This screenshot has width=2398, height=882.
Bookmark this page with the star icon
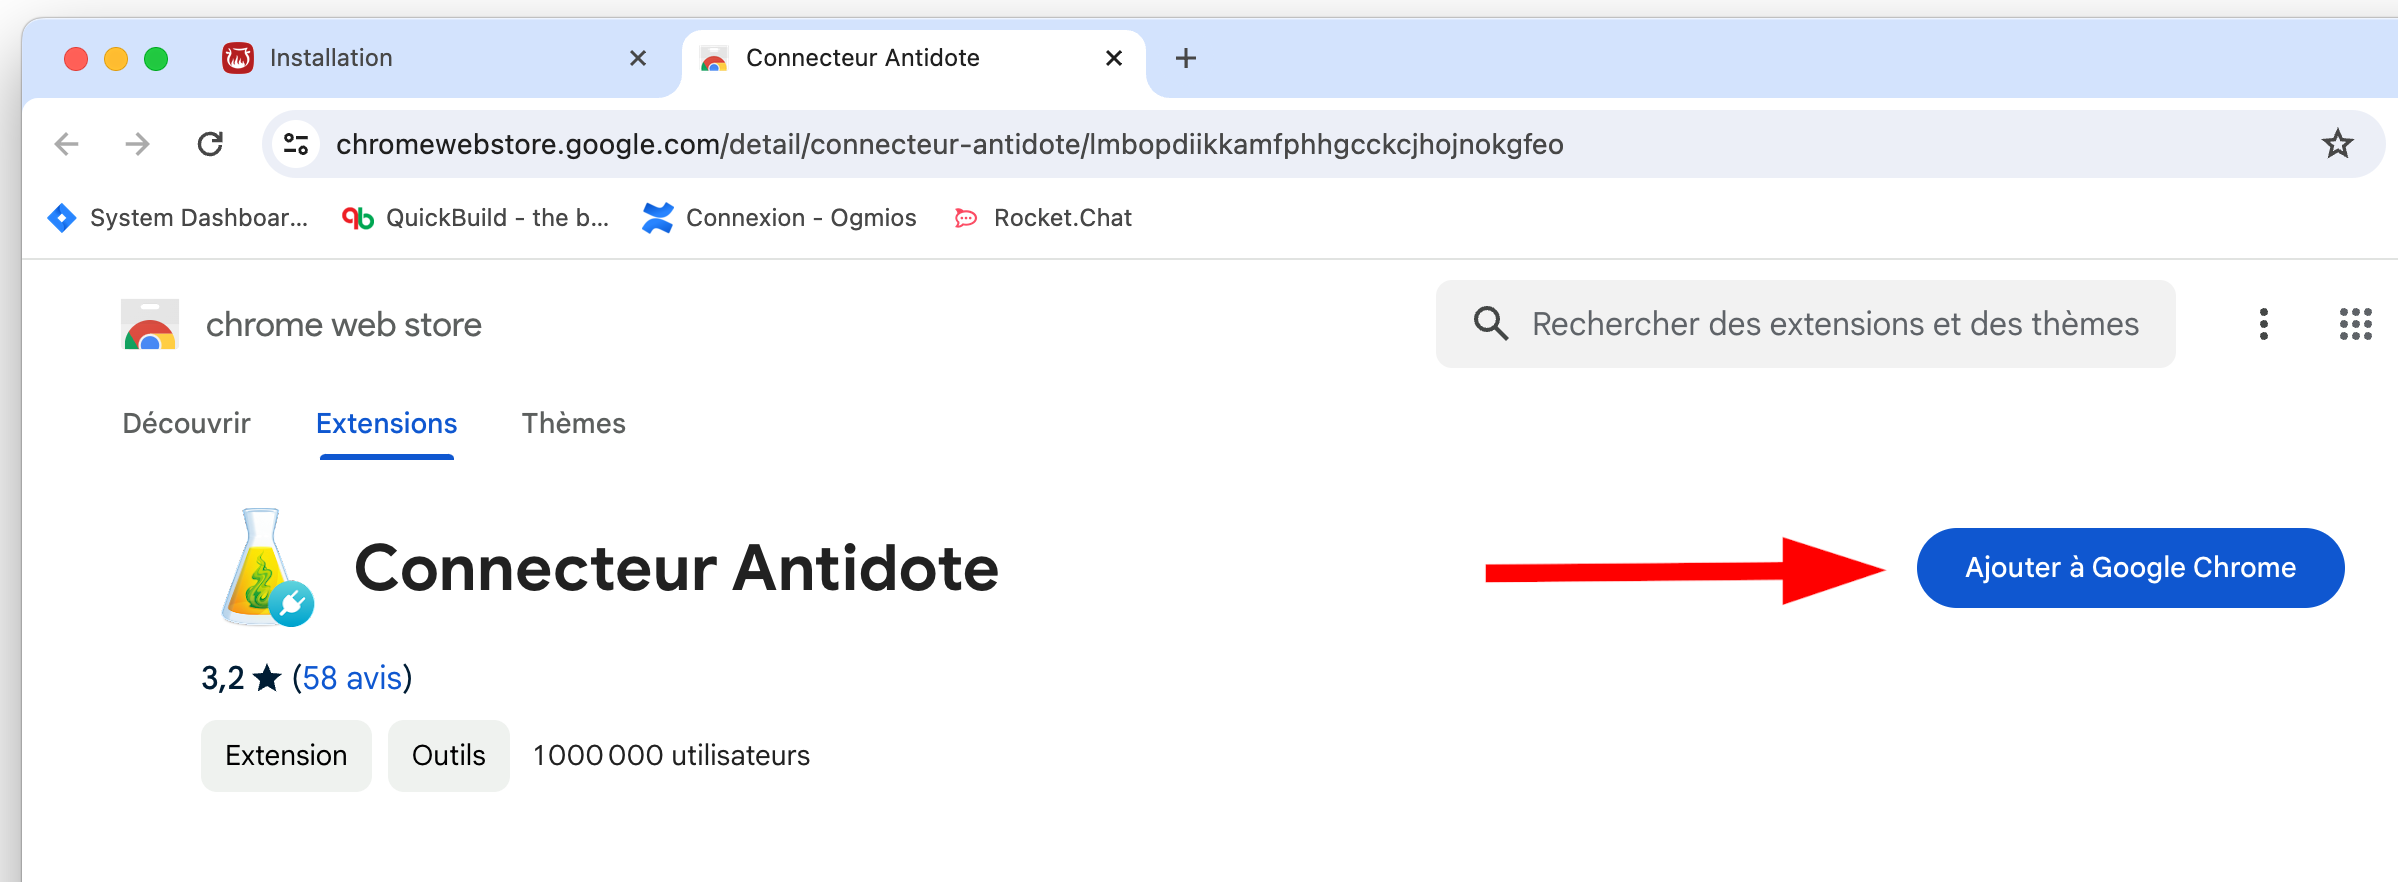click(x=2337, y=144)
